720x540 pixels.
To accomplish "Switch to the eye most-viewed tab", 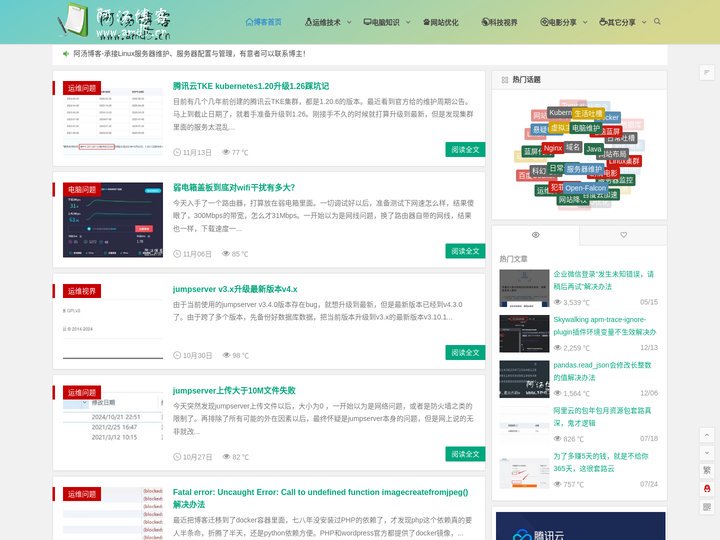I will click(535, 235).
